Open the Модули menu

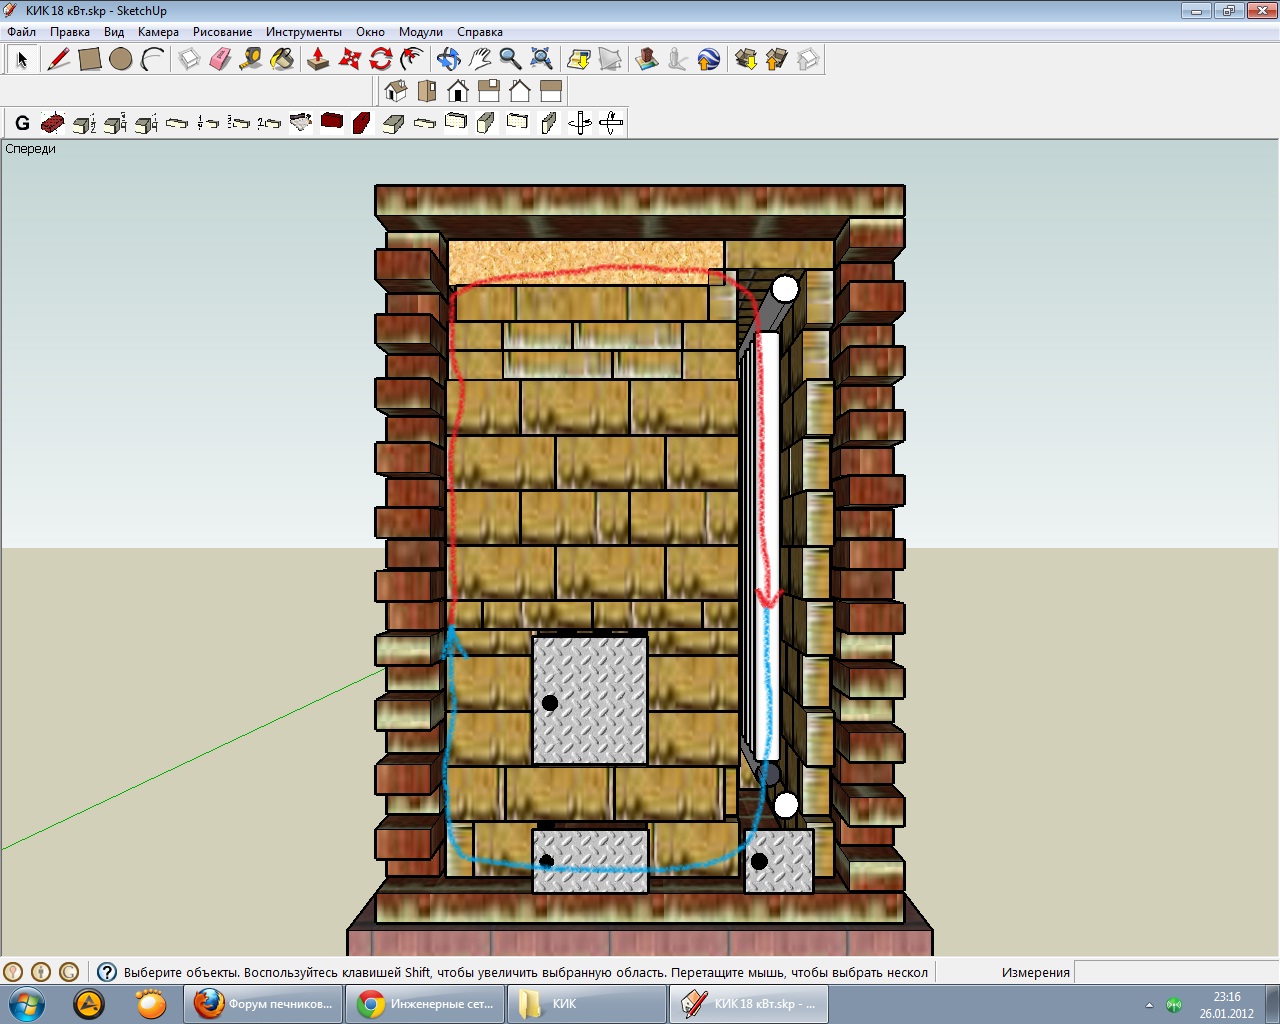420,32
